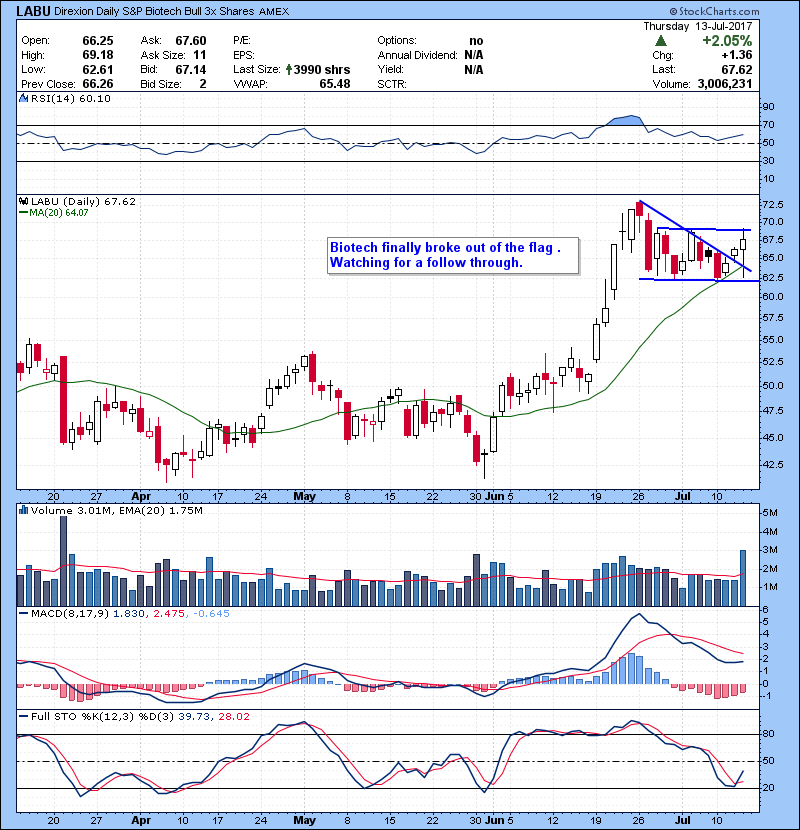Image resolution: width=800 pixels, height=830 pixels.
Task: Click the Yield N/A value
Action: 474,70
